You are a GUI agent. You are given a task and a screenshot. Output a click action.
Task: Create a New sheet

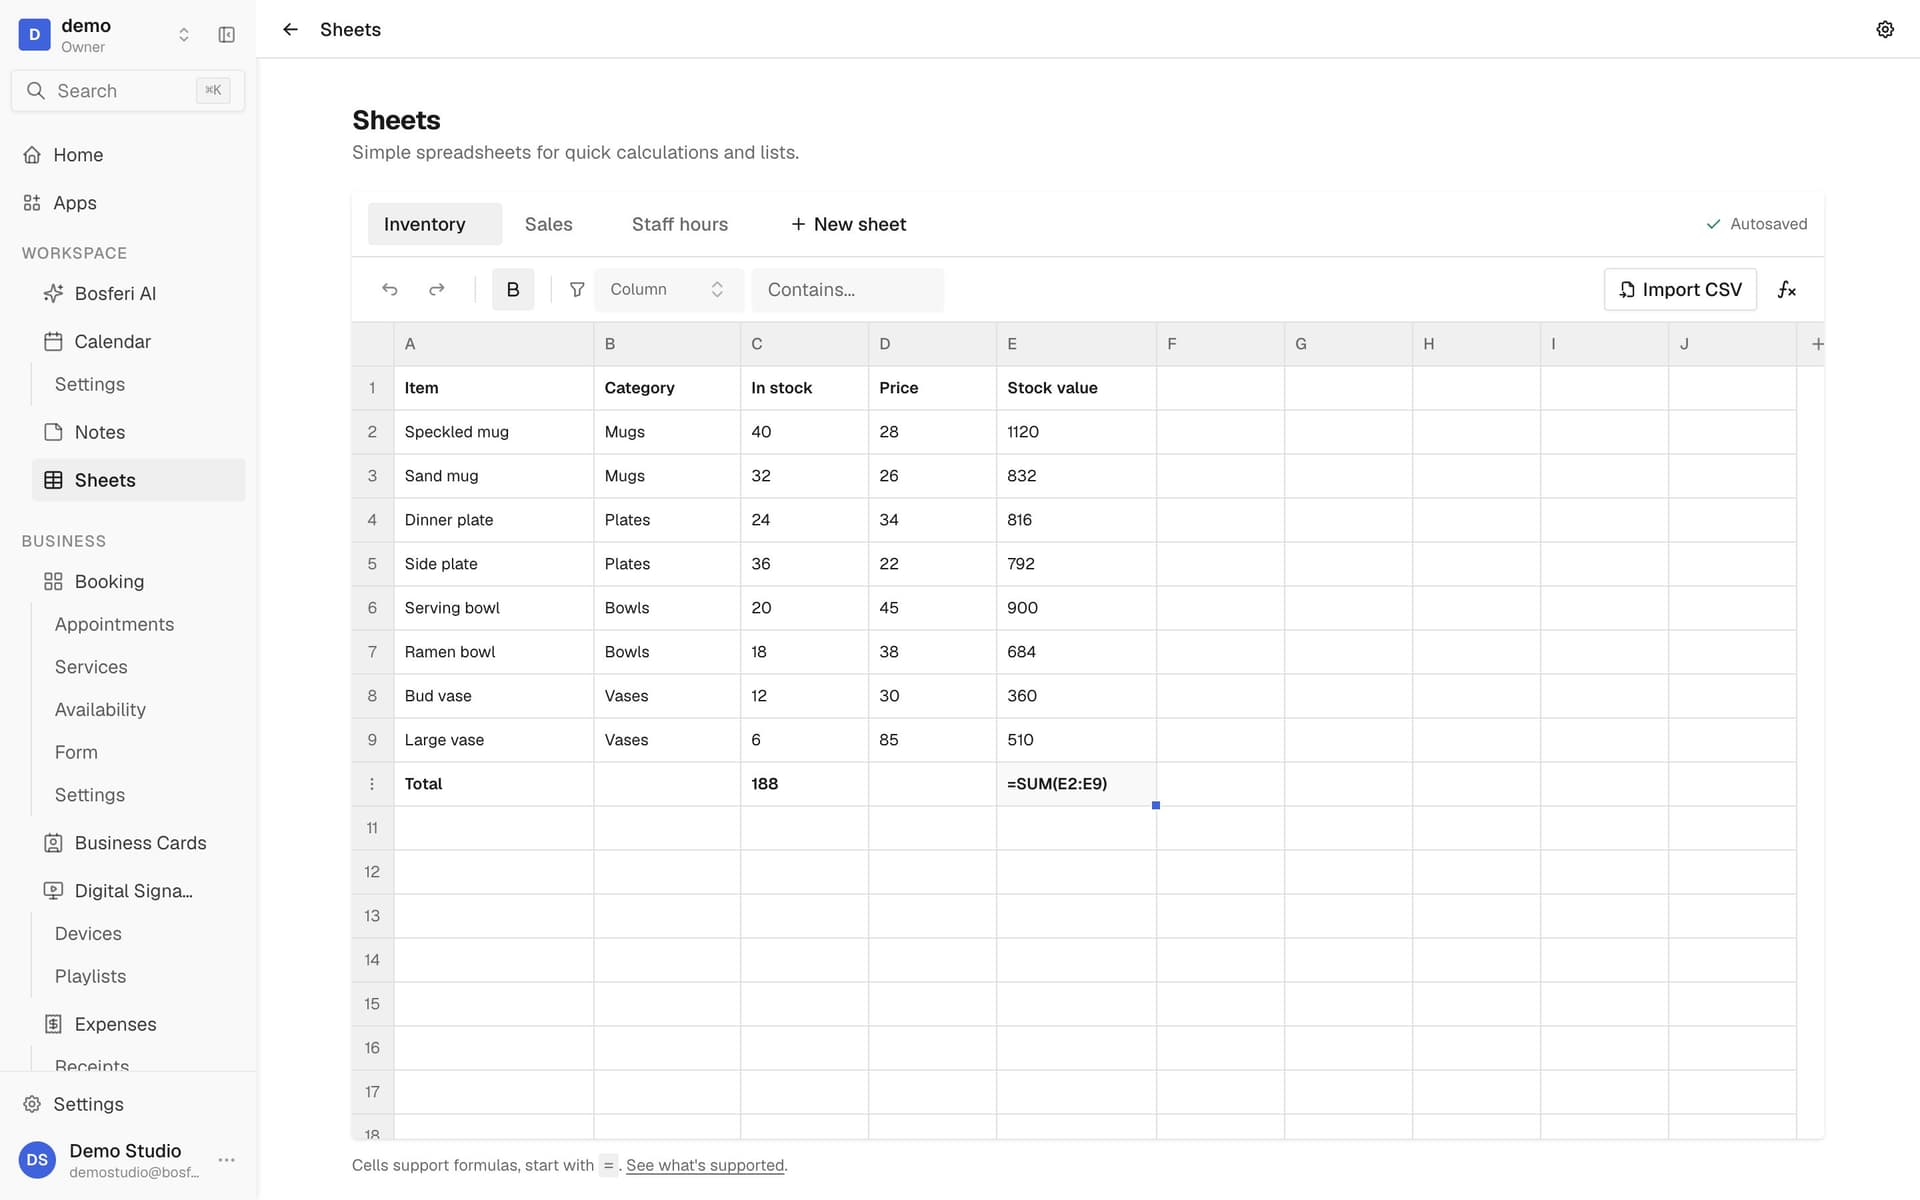click(x=848, y=224)
